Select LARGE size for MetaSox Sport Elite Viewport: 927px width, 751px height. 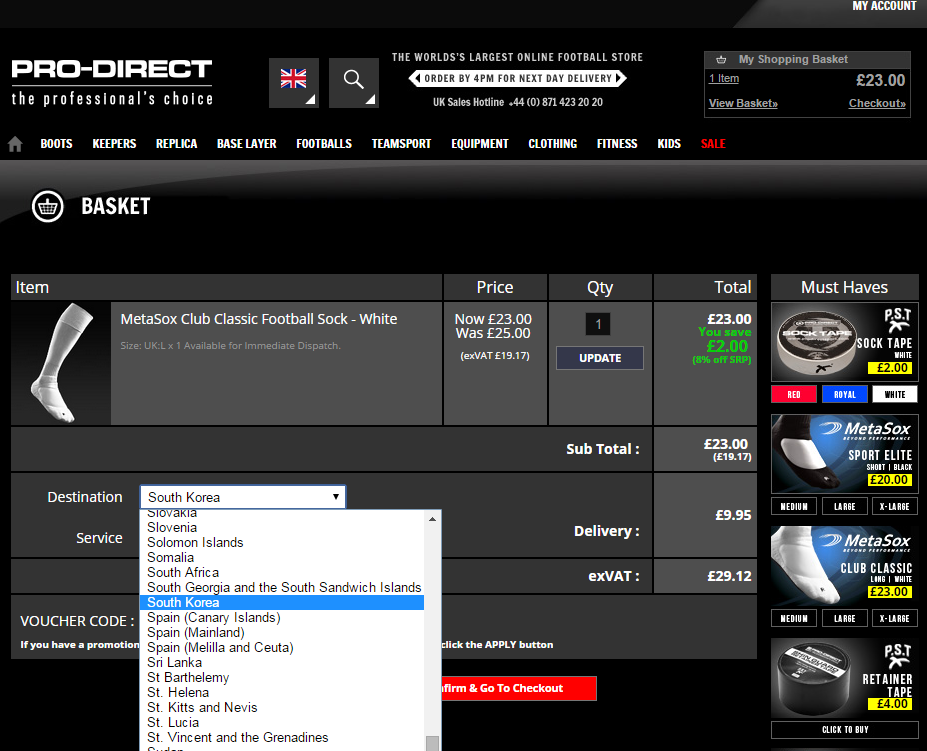pyautogui.click(x=845, y=506)
